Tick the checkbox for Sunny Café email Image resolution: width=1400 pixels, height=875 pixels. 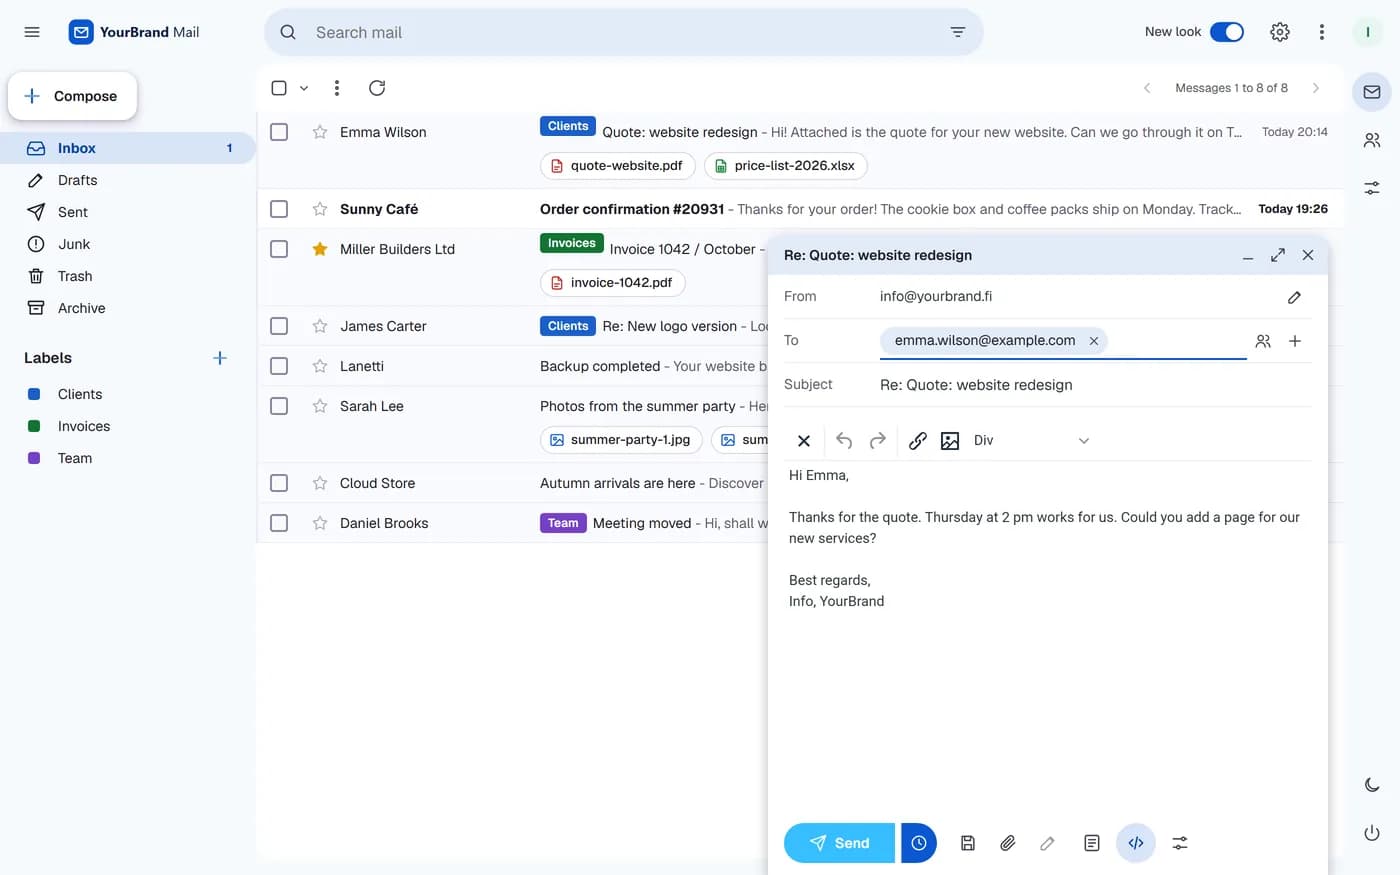[279, 209]
